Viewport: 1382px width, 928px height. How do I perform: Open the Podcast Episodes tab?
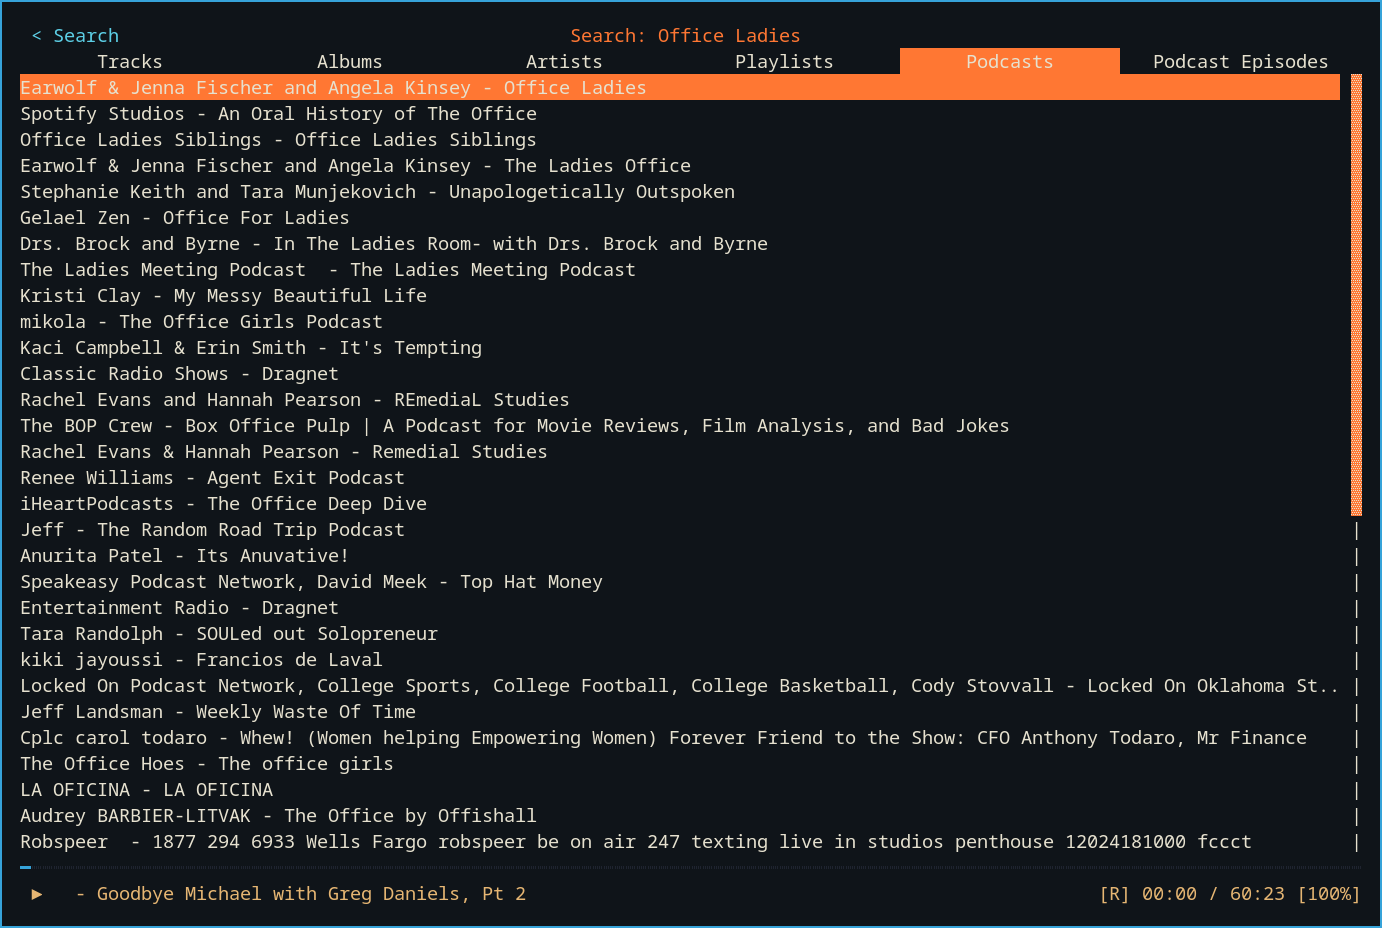pyautogui.click(x=1240, y=61)
